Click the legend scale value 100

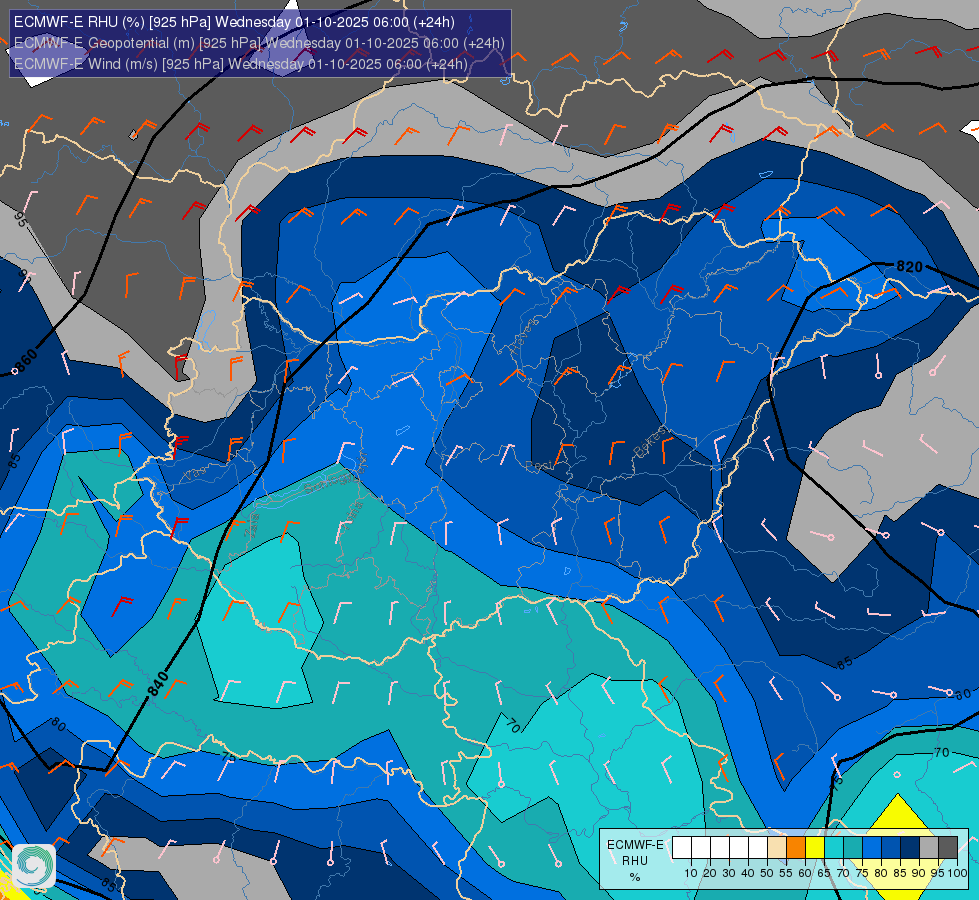pos(957,873)
